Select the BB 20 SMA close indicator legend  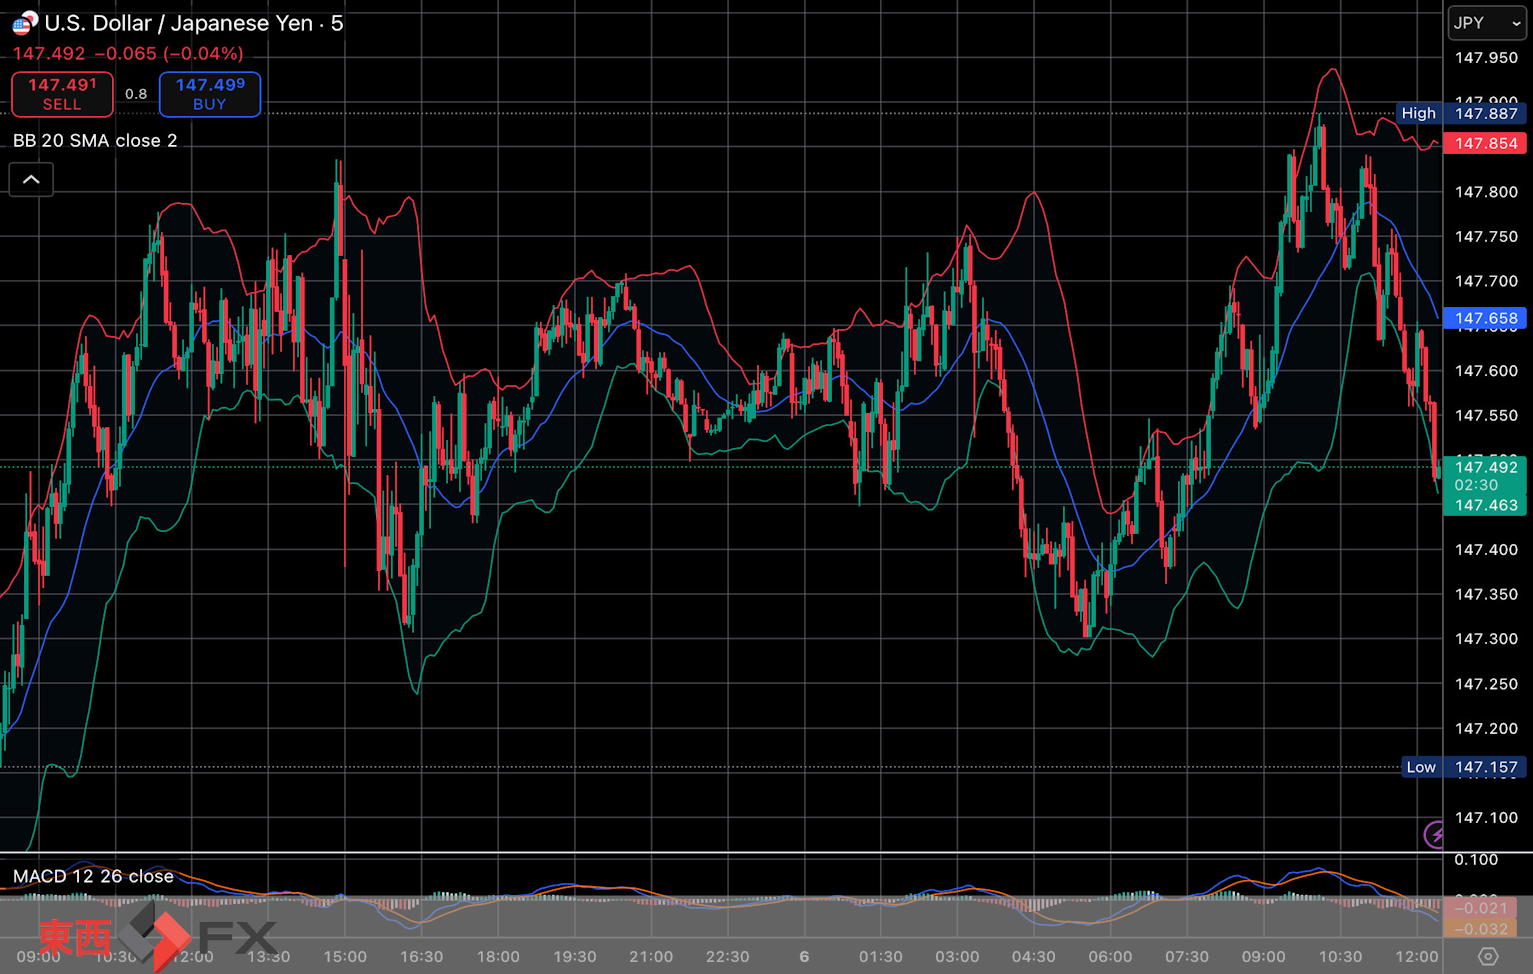tap(95, 141)
